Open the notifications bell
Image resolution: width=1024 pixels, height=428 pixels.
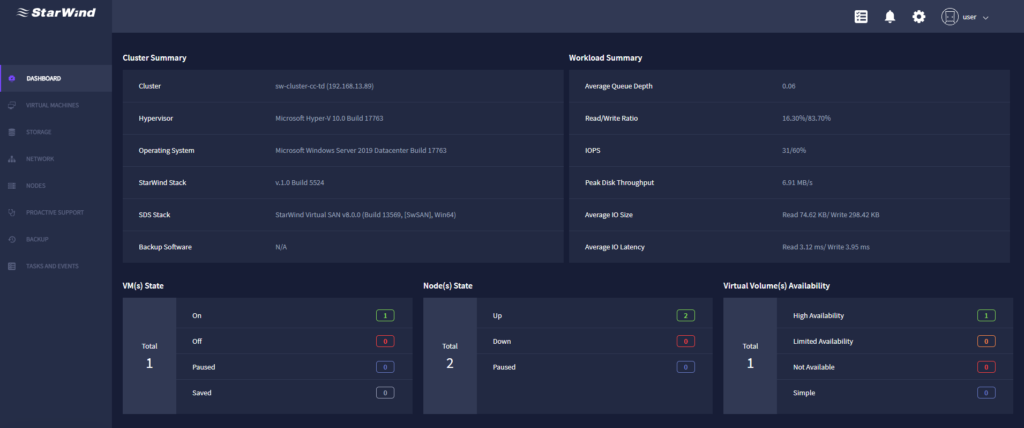click(x=889, y=17)
